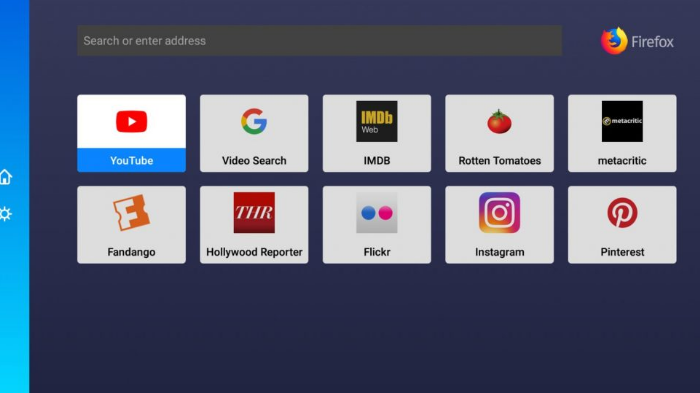Image resolution: width=700 pixels, height=393 pixels.
Task: Click the Rotten Tomatoes label
Action: (x=500, y=160)
